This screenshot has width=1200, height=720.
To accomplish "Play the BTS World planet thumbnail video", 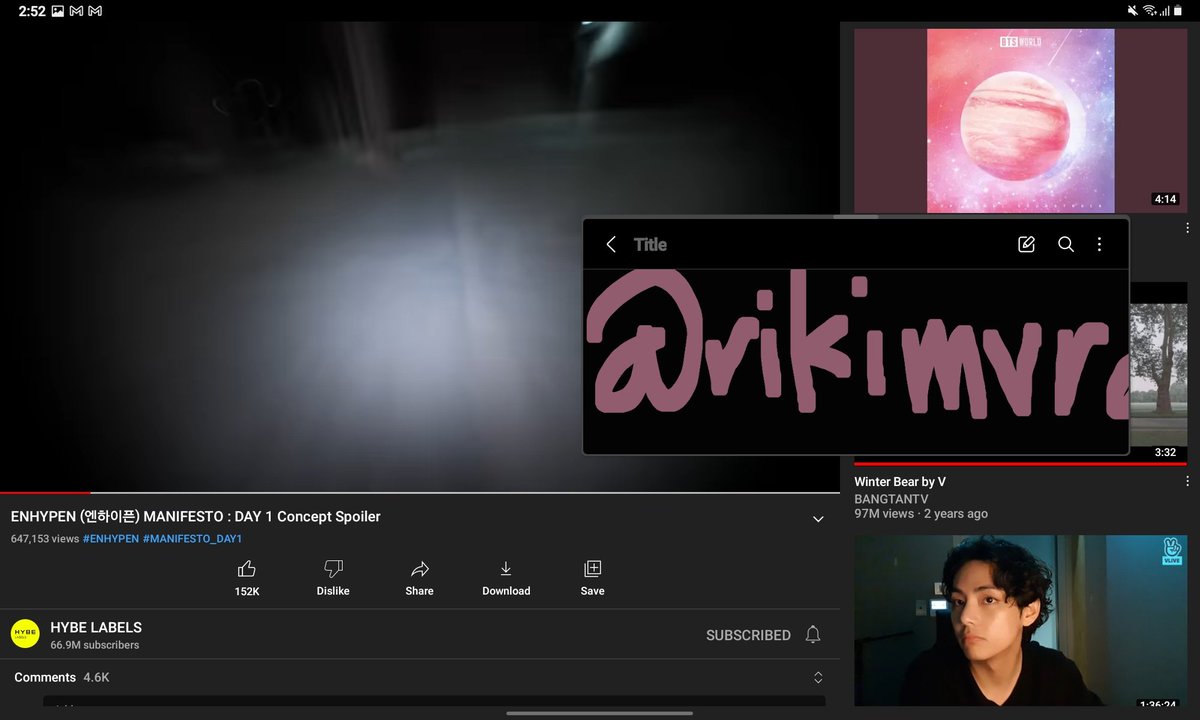I will [x=1020, y=120].
